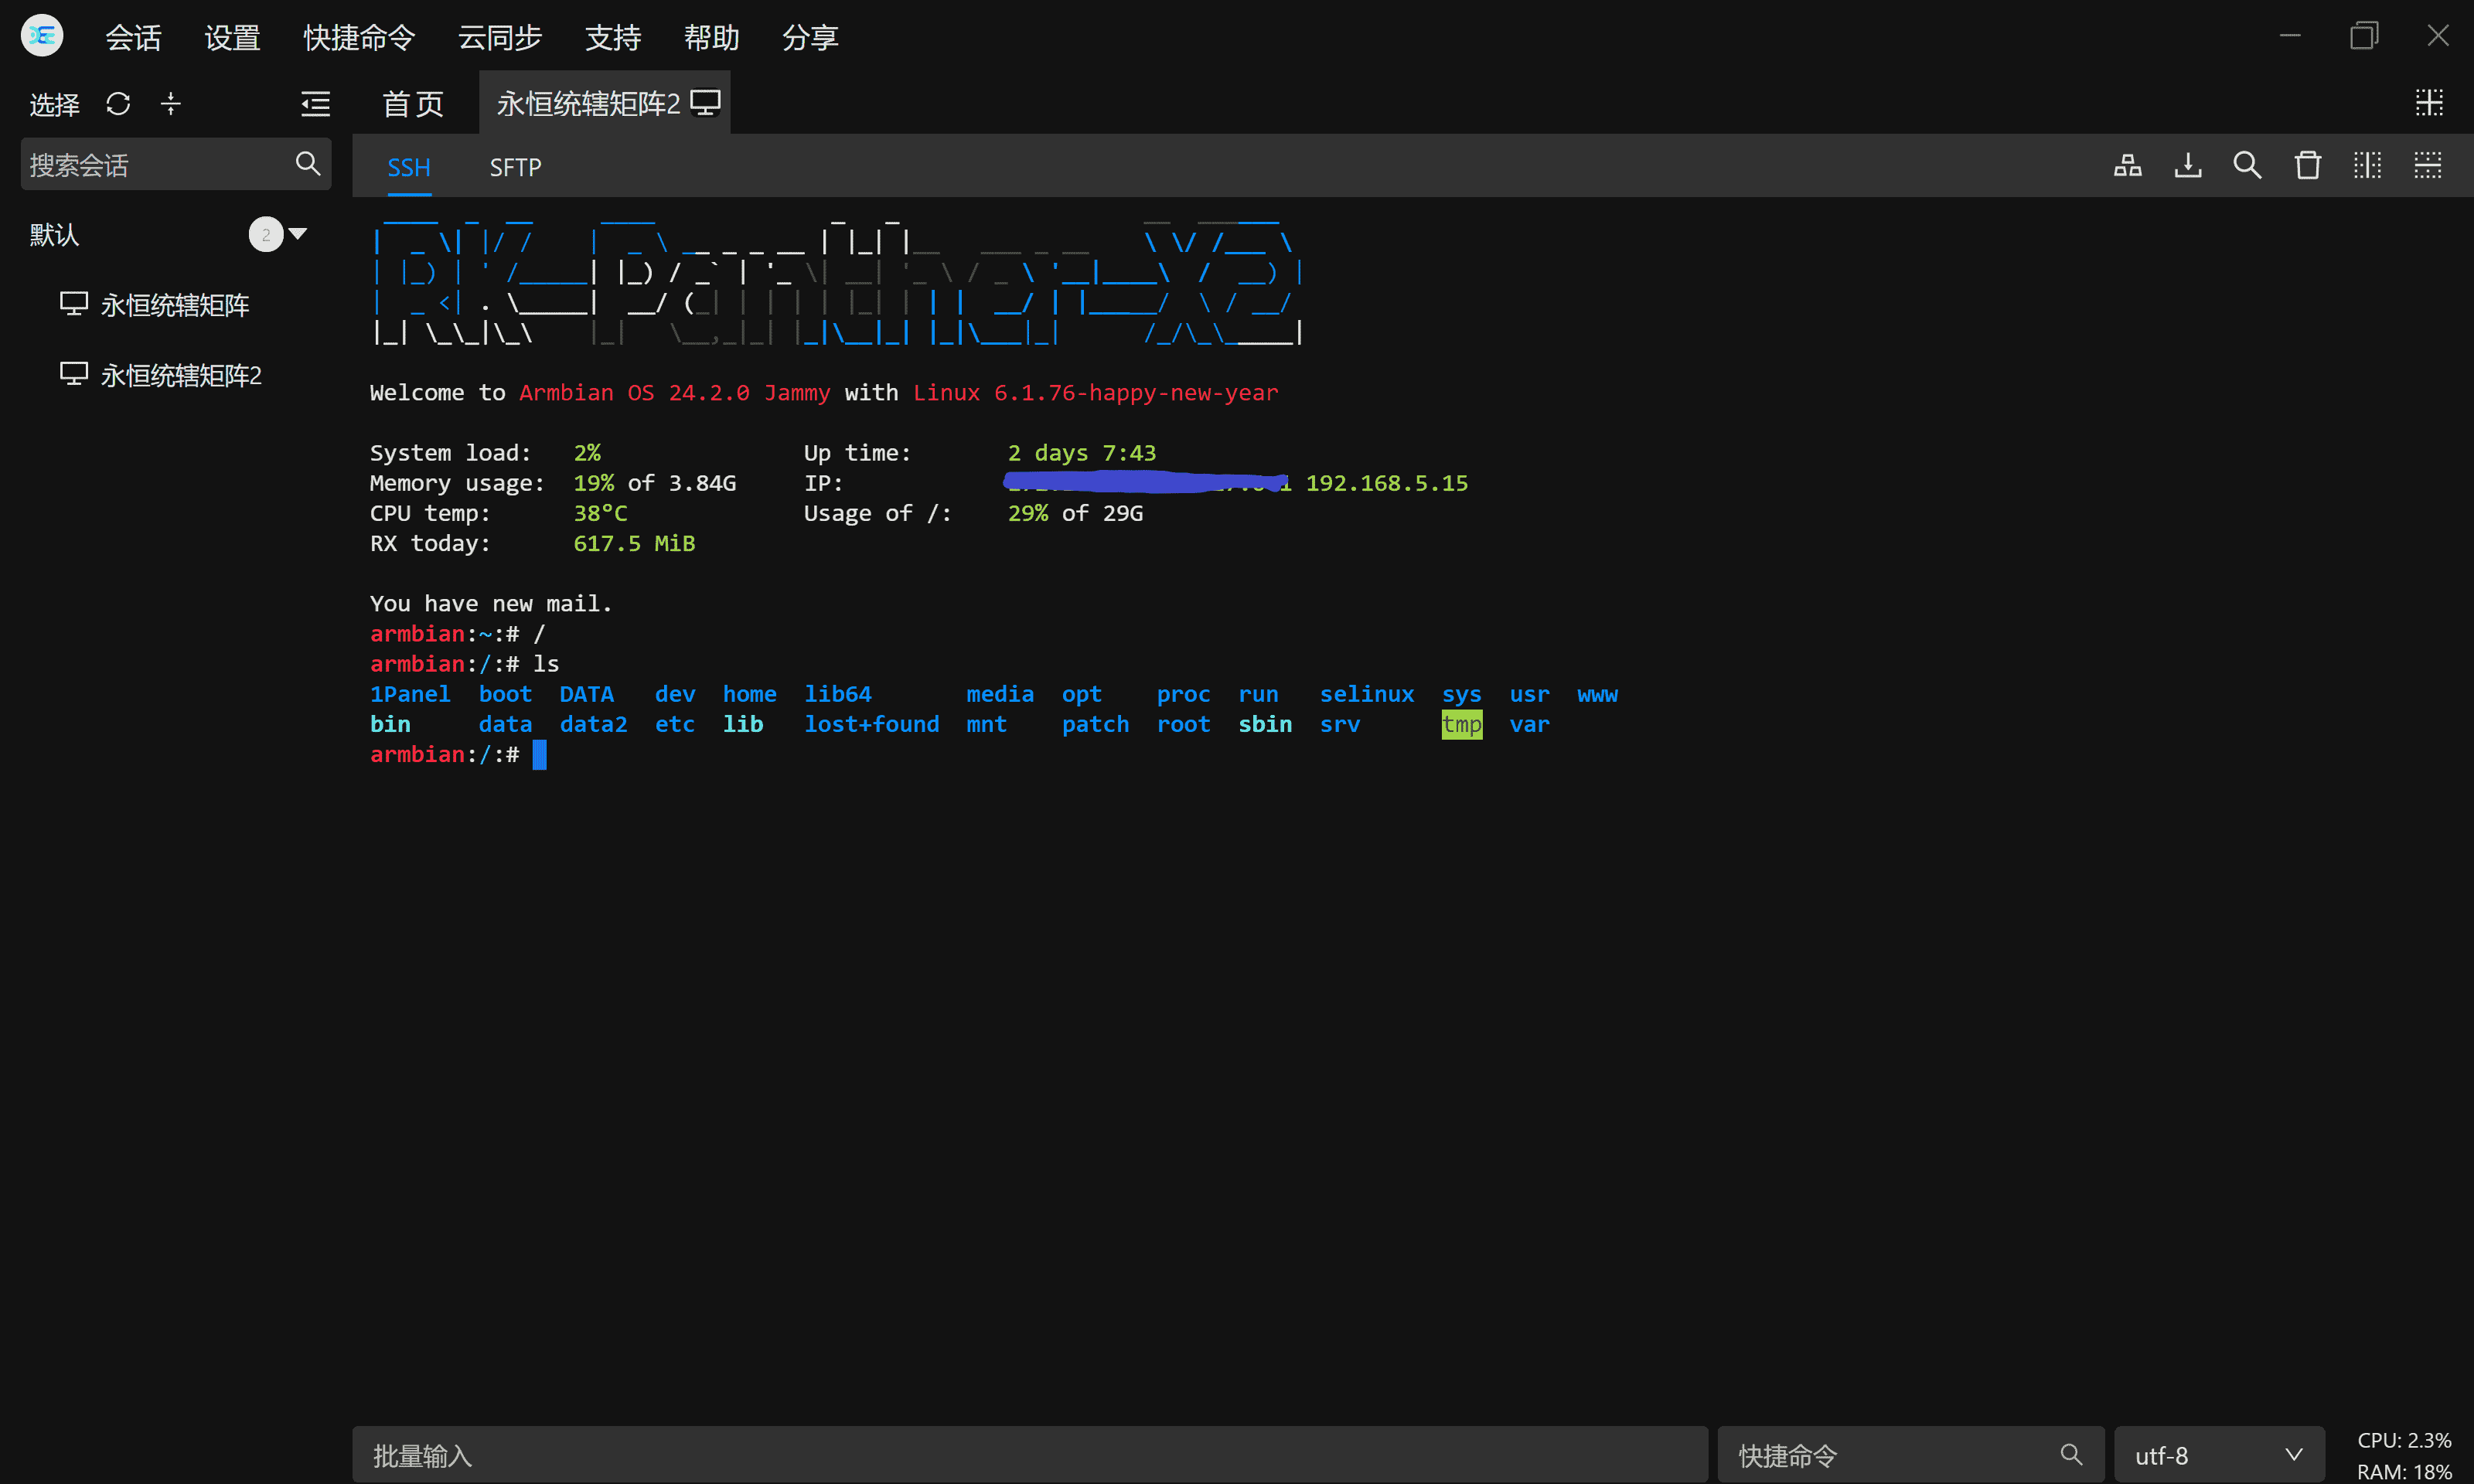Click the app logo icon
The image size is (2474, 1484).
[42, 36]
